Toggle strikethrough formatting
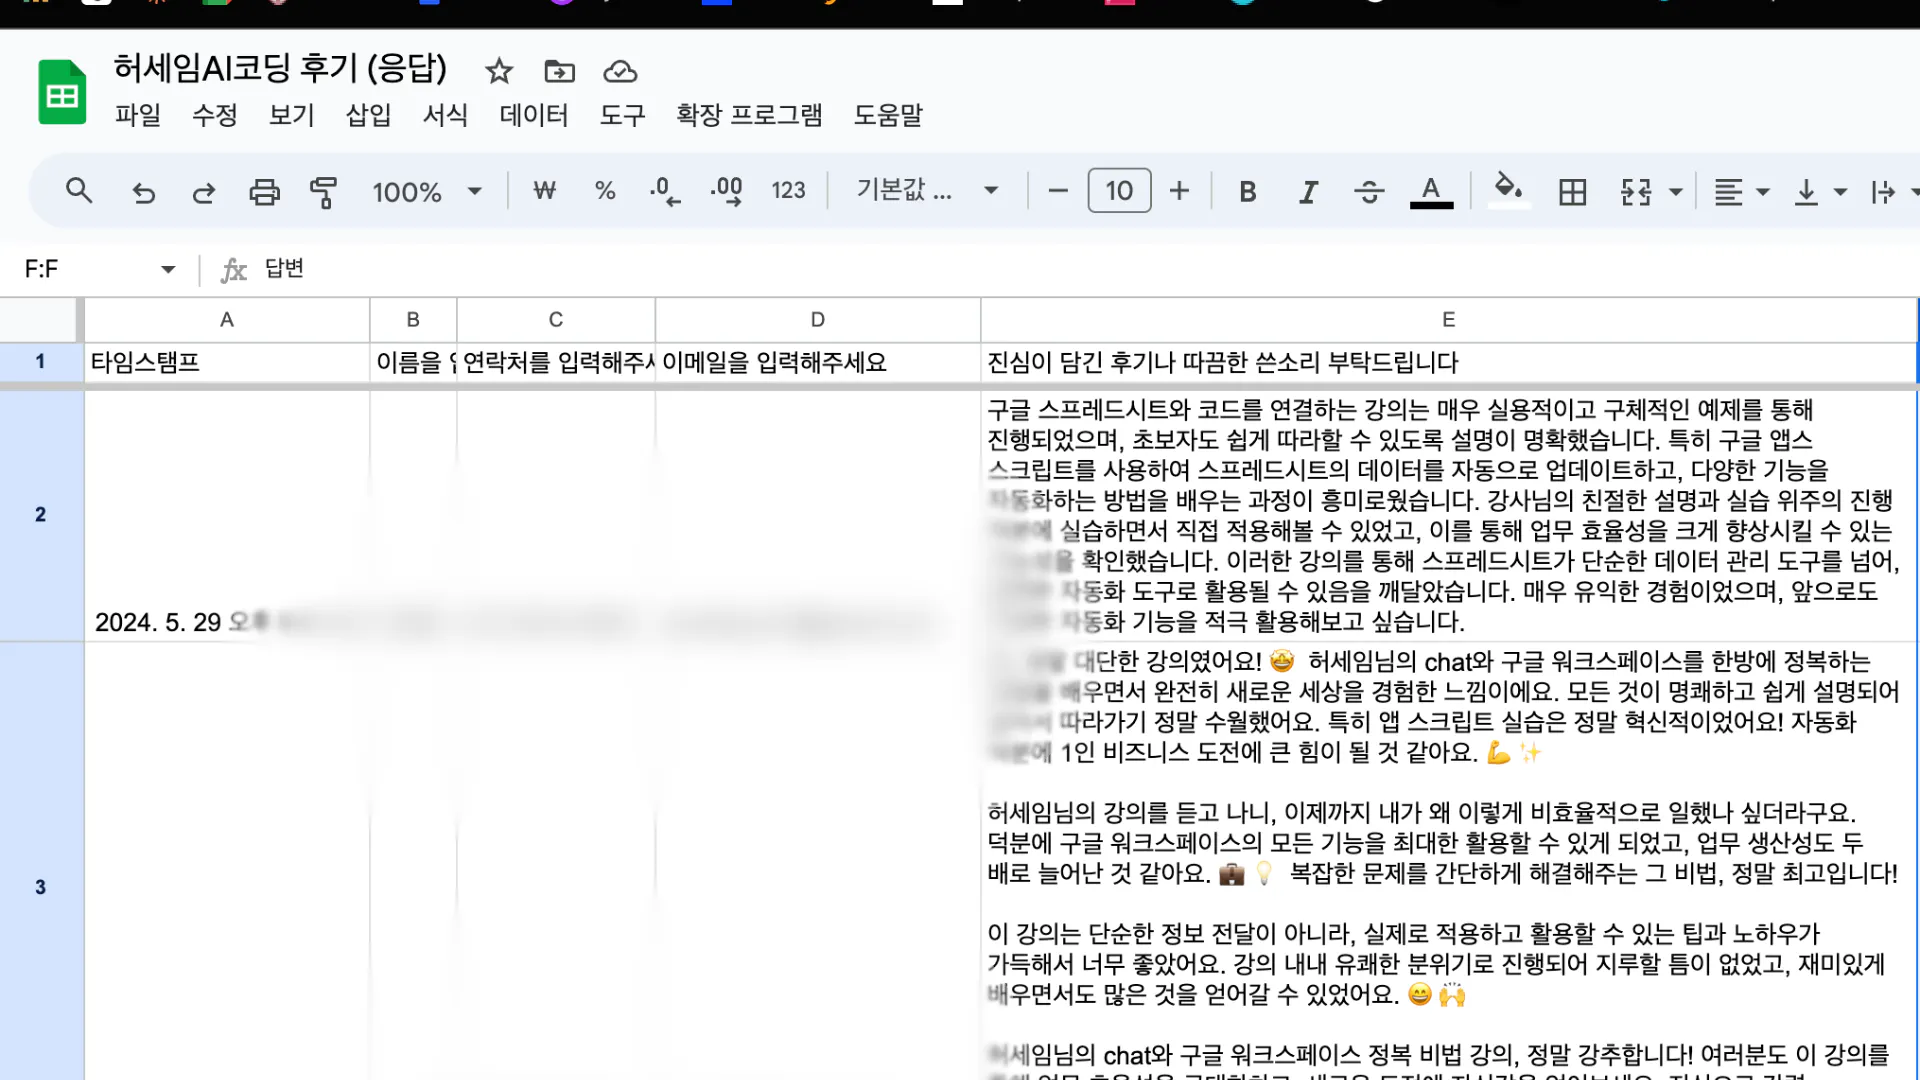The image size is (1920, 1080). [1369, 191]
